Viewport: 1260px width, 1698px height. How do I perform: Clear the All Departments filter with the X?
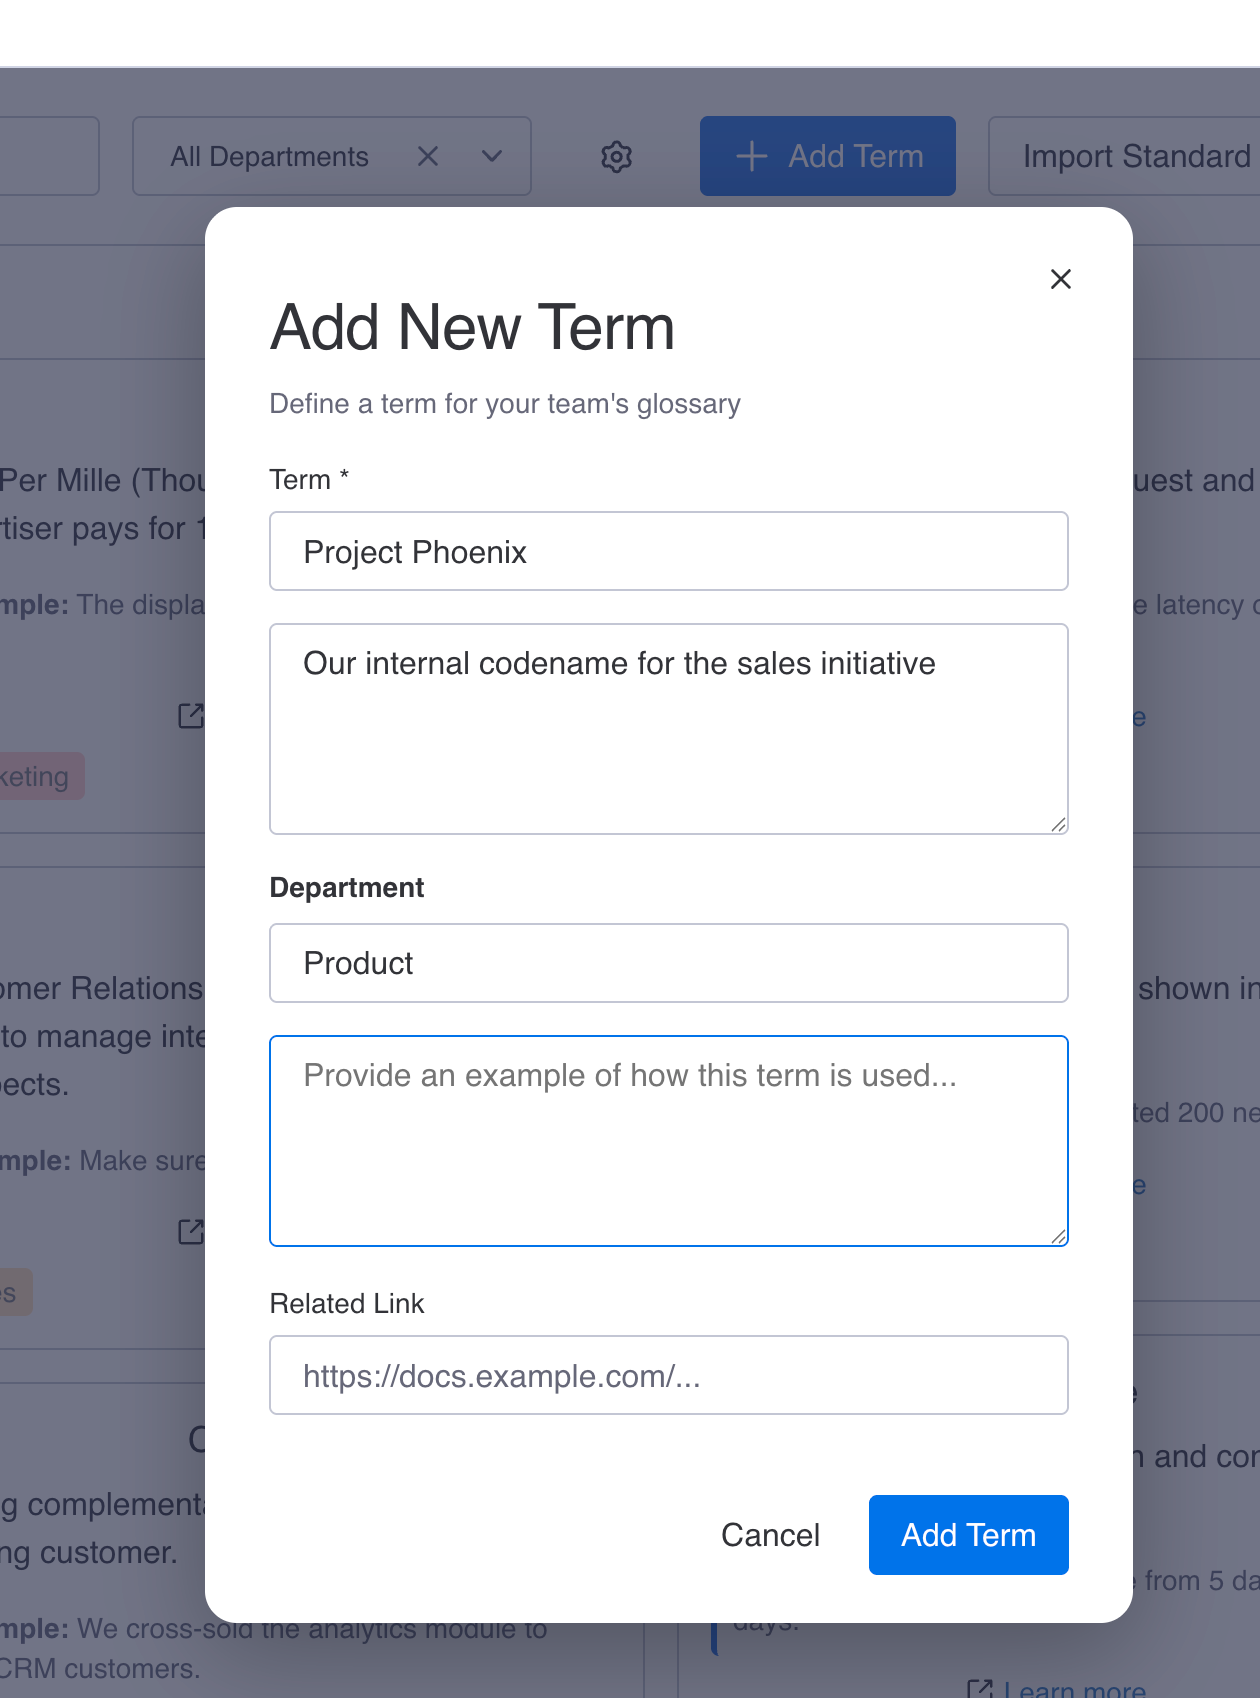428,156
